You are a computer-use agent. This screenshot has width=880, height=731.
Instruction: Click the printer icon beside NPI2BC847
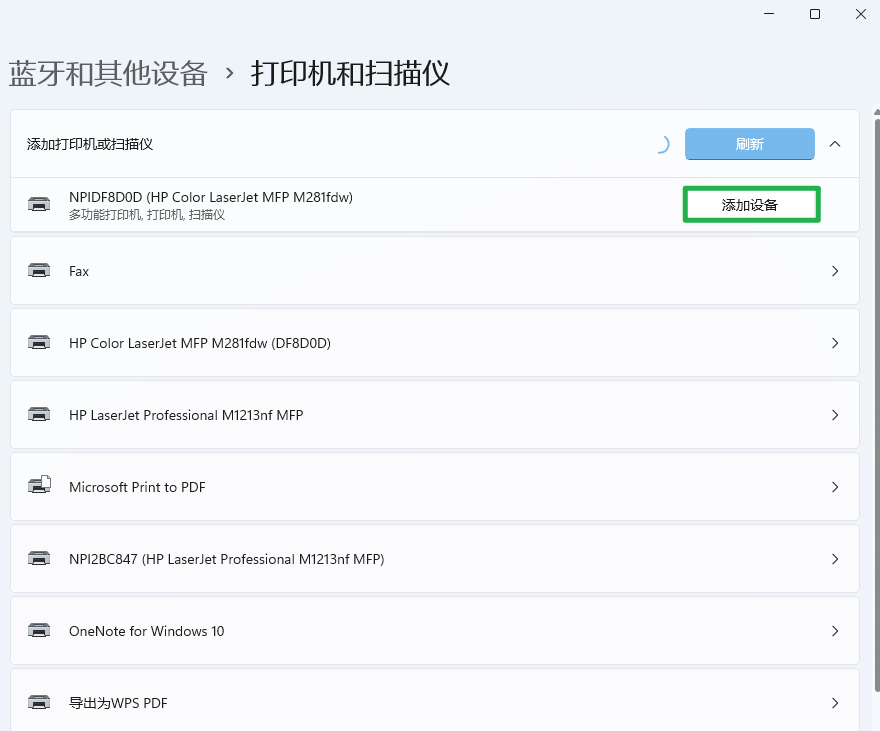coord(39,559)
